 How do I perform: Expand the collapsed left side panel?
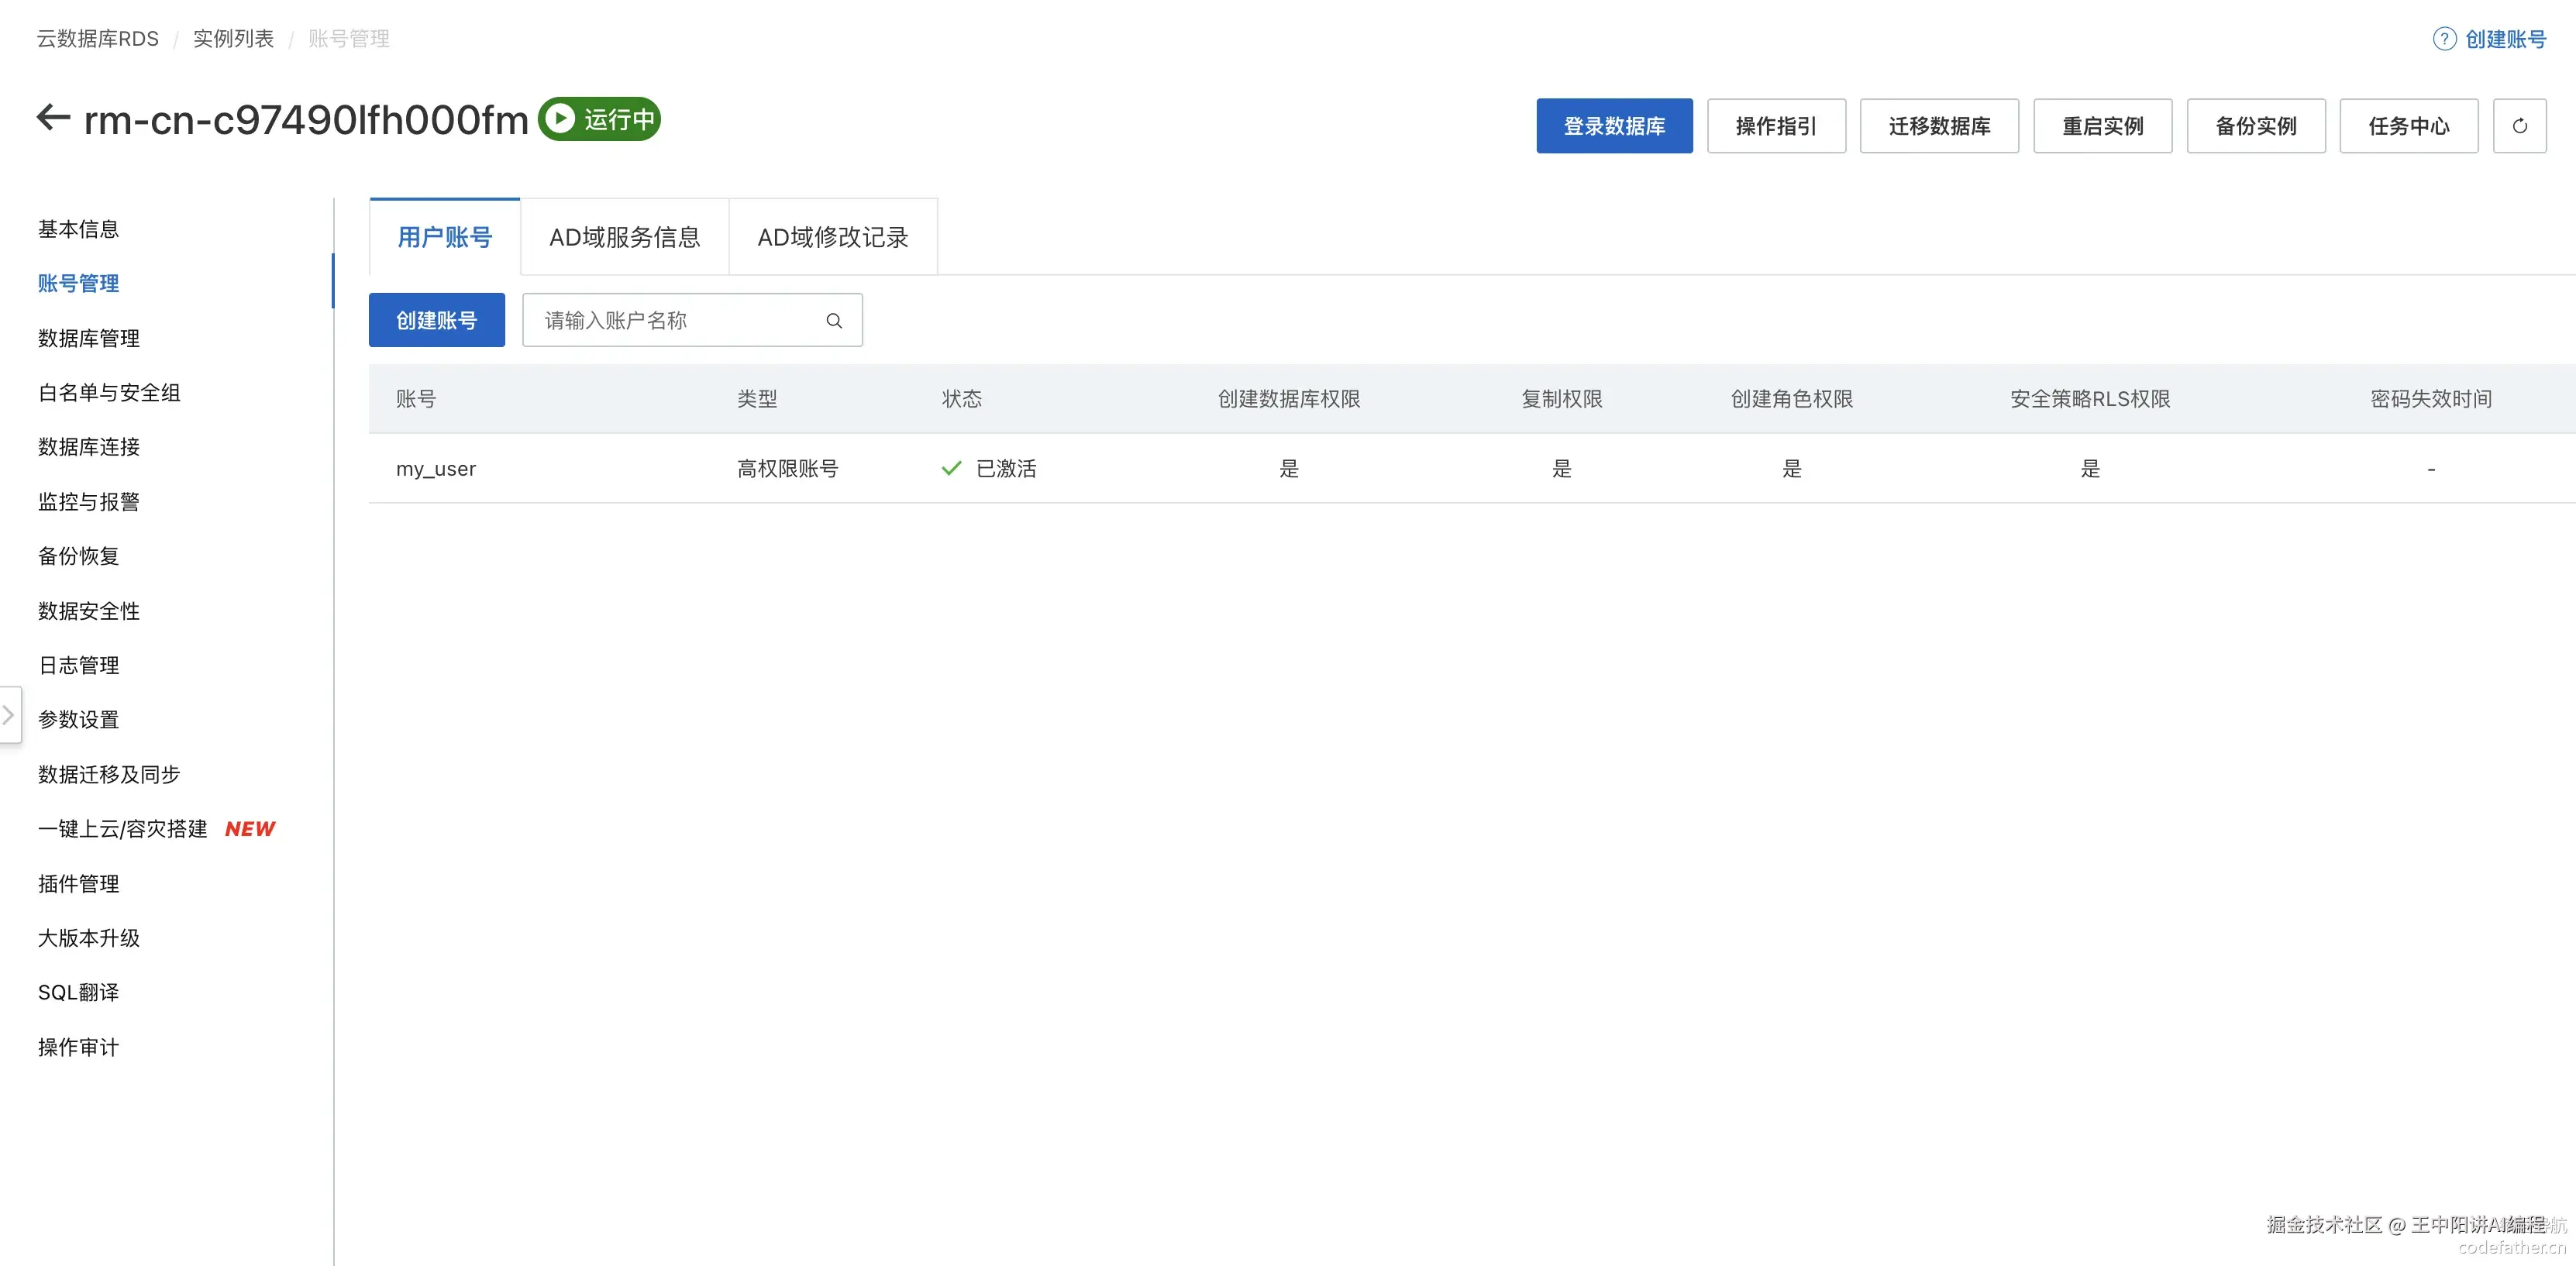pos(9,715)
